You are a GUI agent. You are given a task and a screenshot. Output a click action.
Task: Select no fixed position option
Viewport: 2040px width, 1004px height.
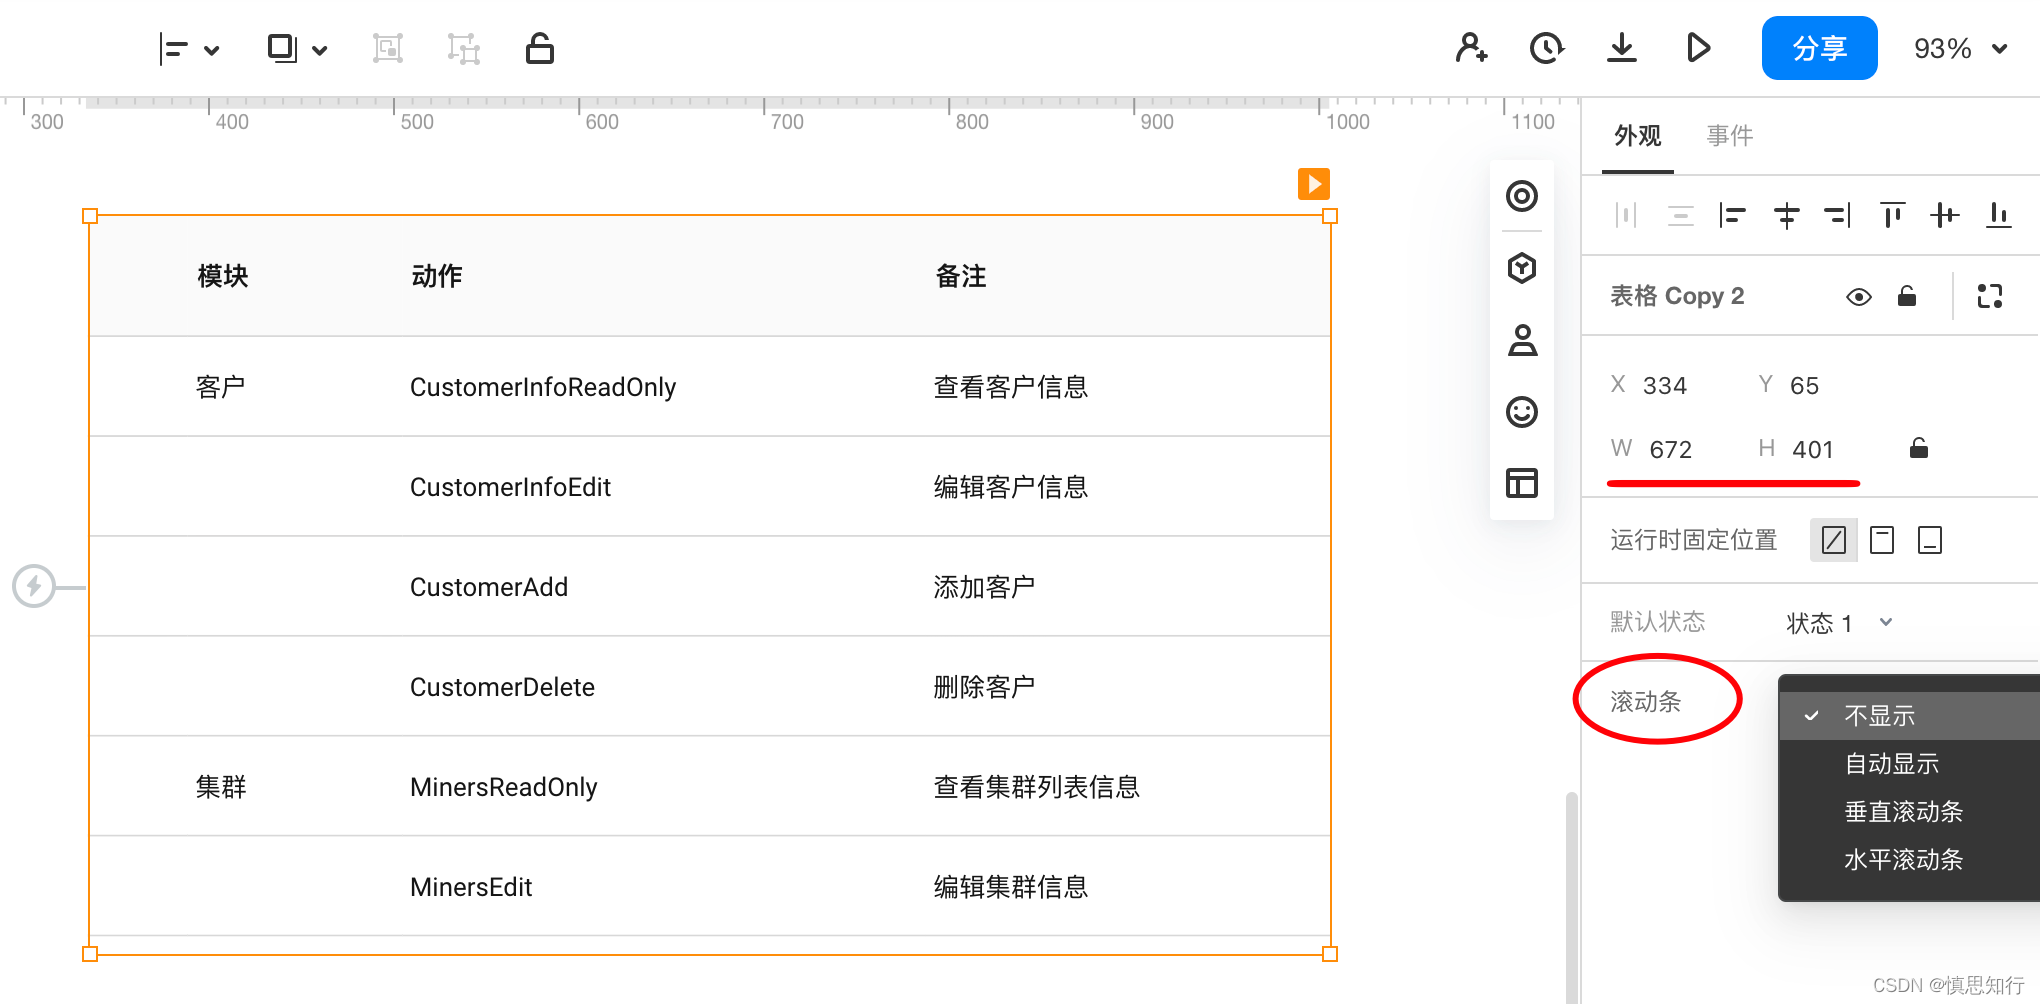[1834, 540]
